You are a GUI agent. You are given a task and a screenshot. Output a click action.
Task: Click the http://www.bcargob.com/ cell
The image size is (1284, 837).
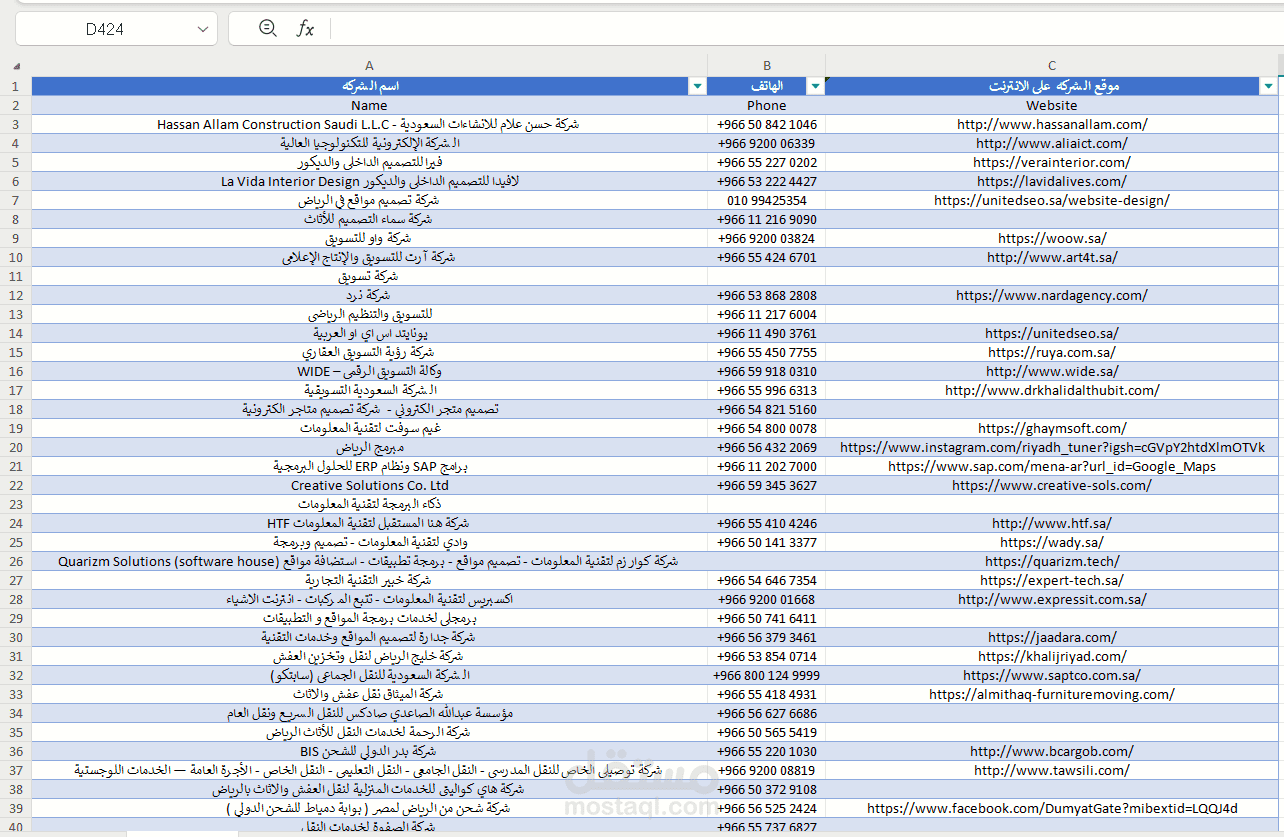[1052, 751]
